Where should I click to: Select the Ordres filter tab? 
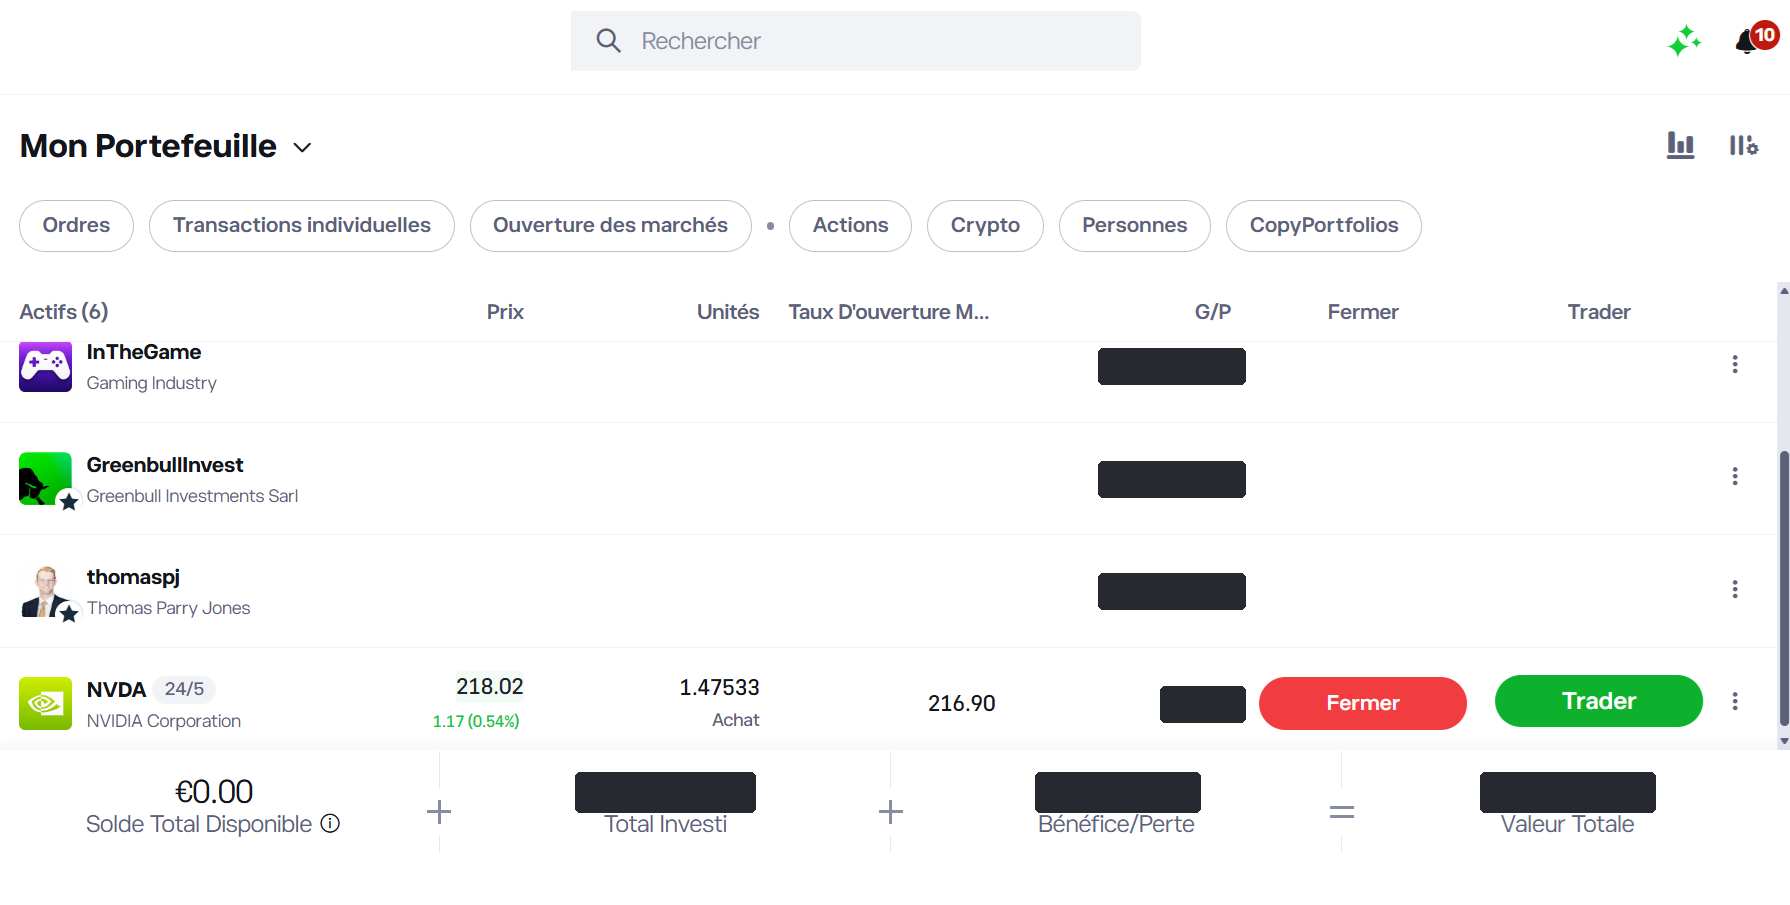point(76,226)
